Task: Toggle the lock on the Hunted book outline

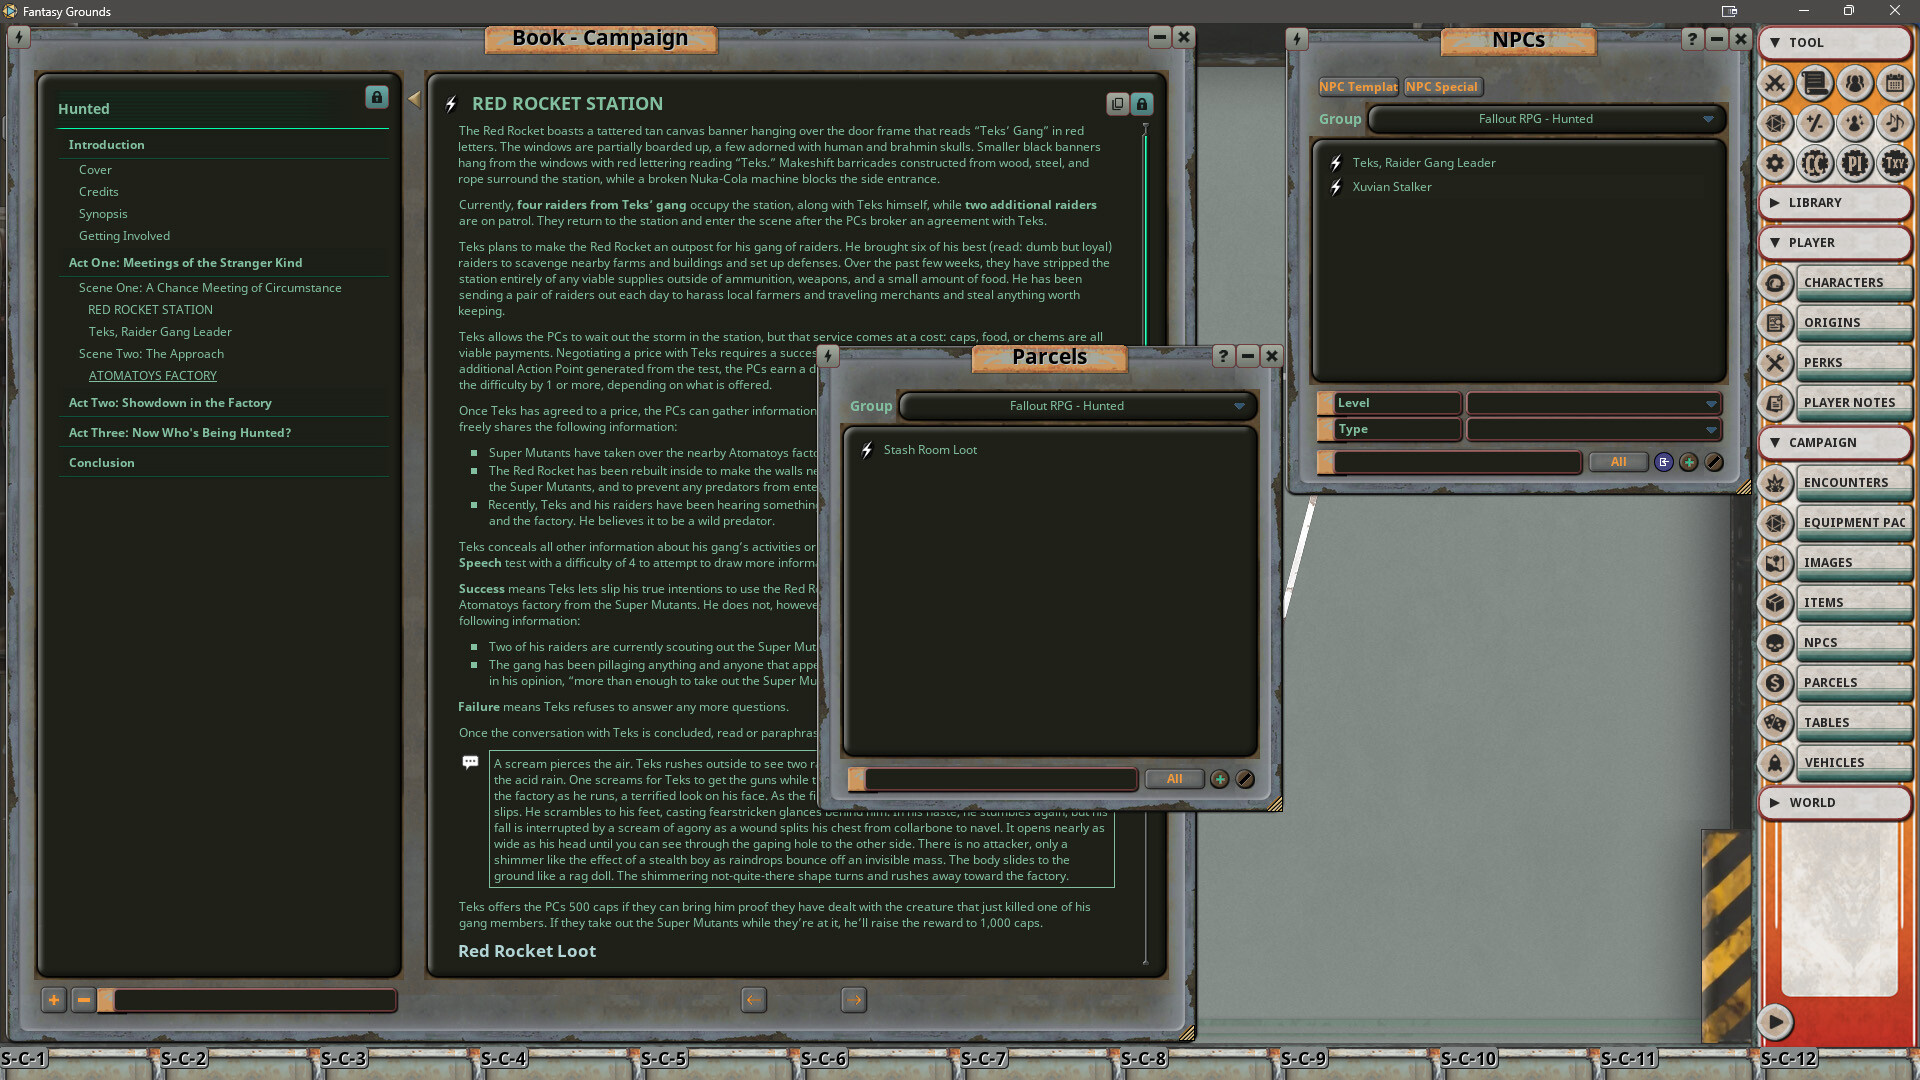Action: point(376,98)
